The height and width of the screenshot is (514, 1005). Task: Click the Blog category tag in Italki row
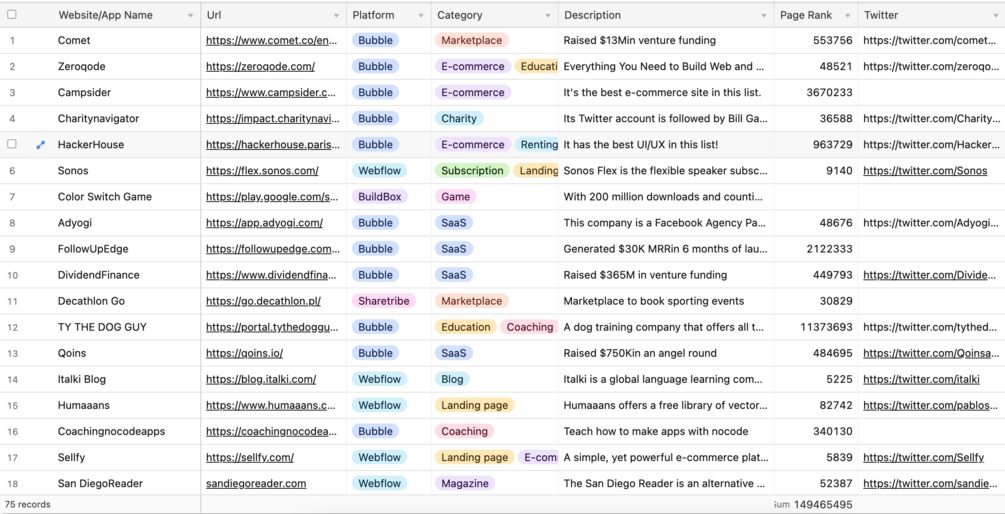452,379
